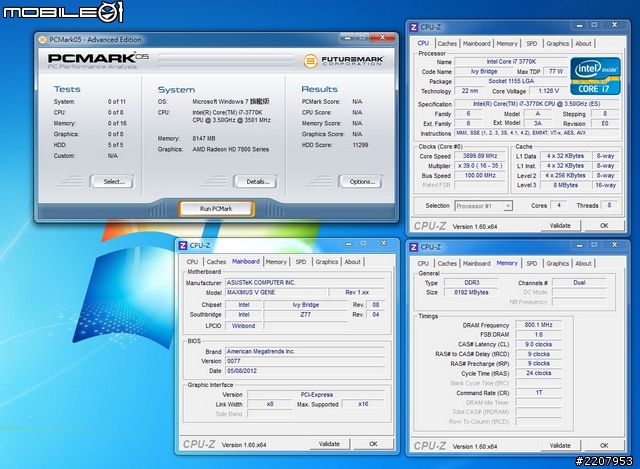Click HDD Score value 11299

(360, 145)
